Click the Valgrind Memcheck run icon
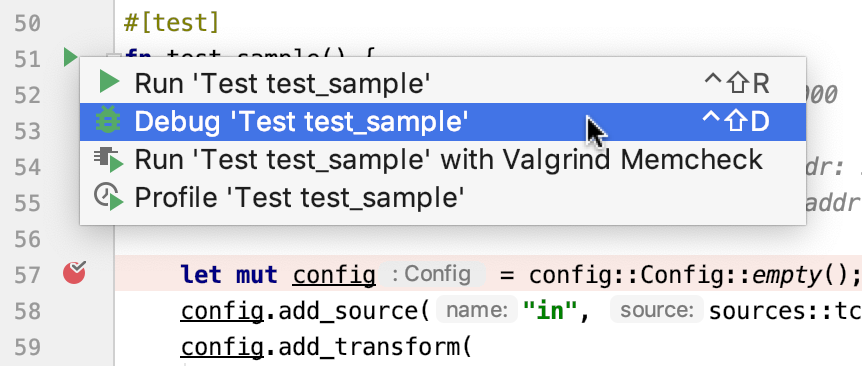This screenshot has width=862, height=366. [x=108, y=159]
